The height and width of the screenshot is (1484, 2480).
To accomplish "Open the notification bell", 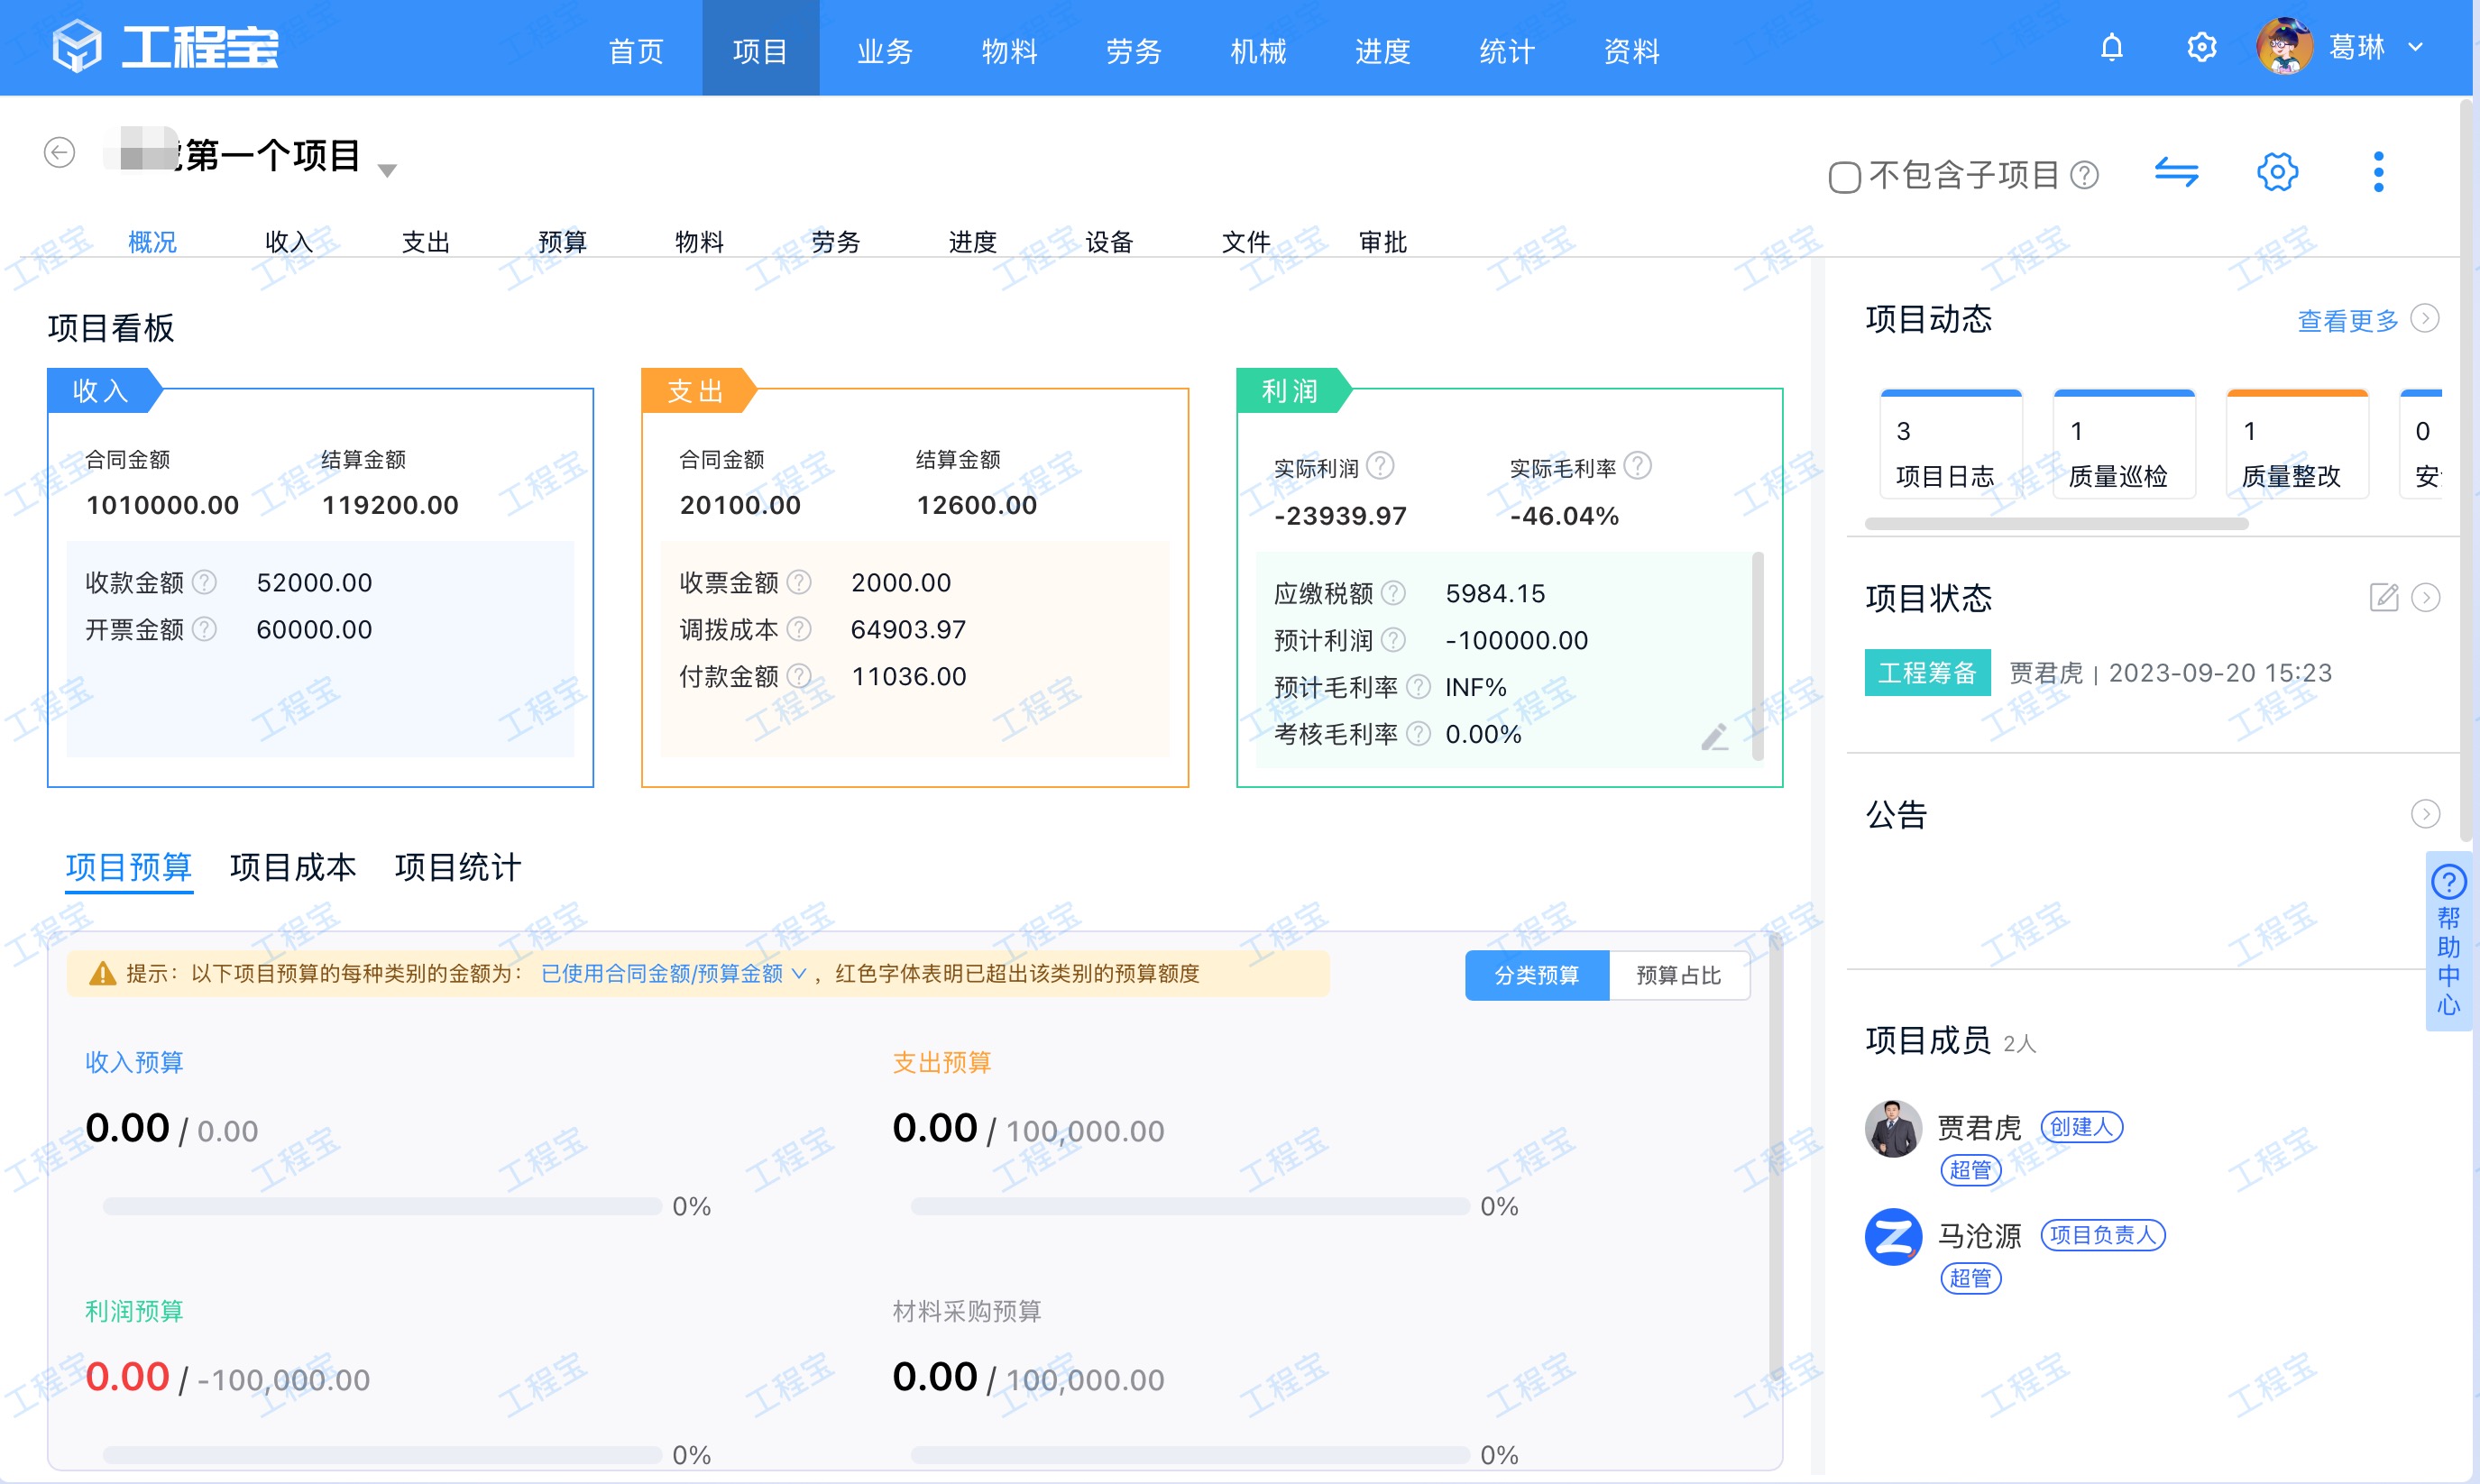I will coord(2110,46).
